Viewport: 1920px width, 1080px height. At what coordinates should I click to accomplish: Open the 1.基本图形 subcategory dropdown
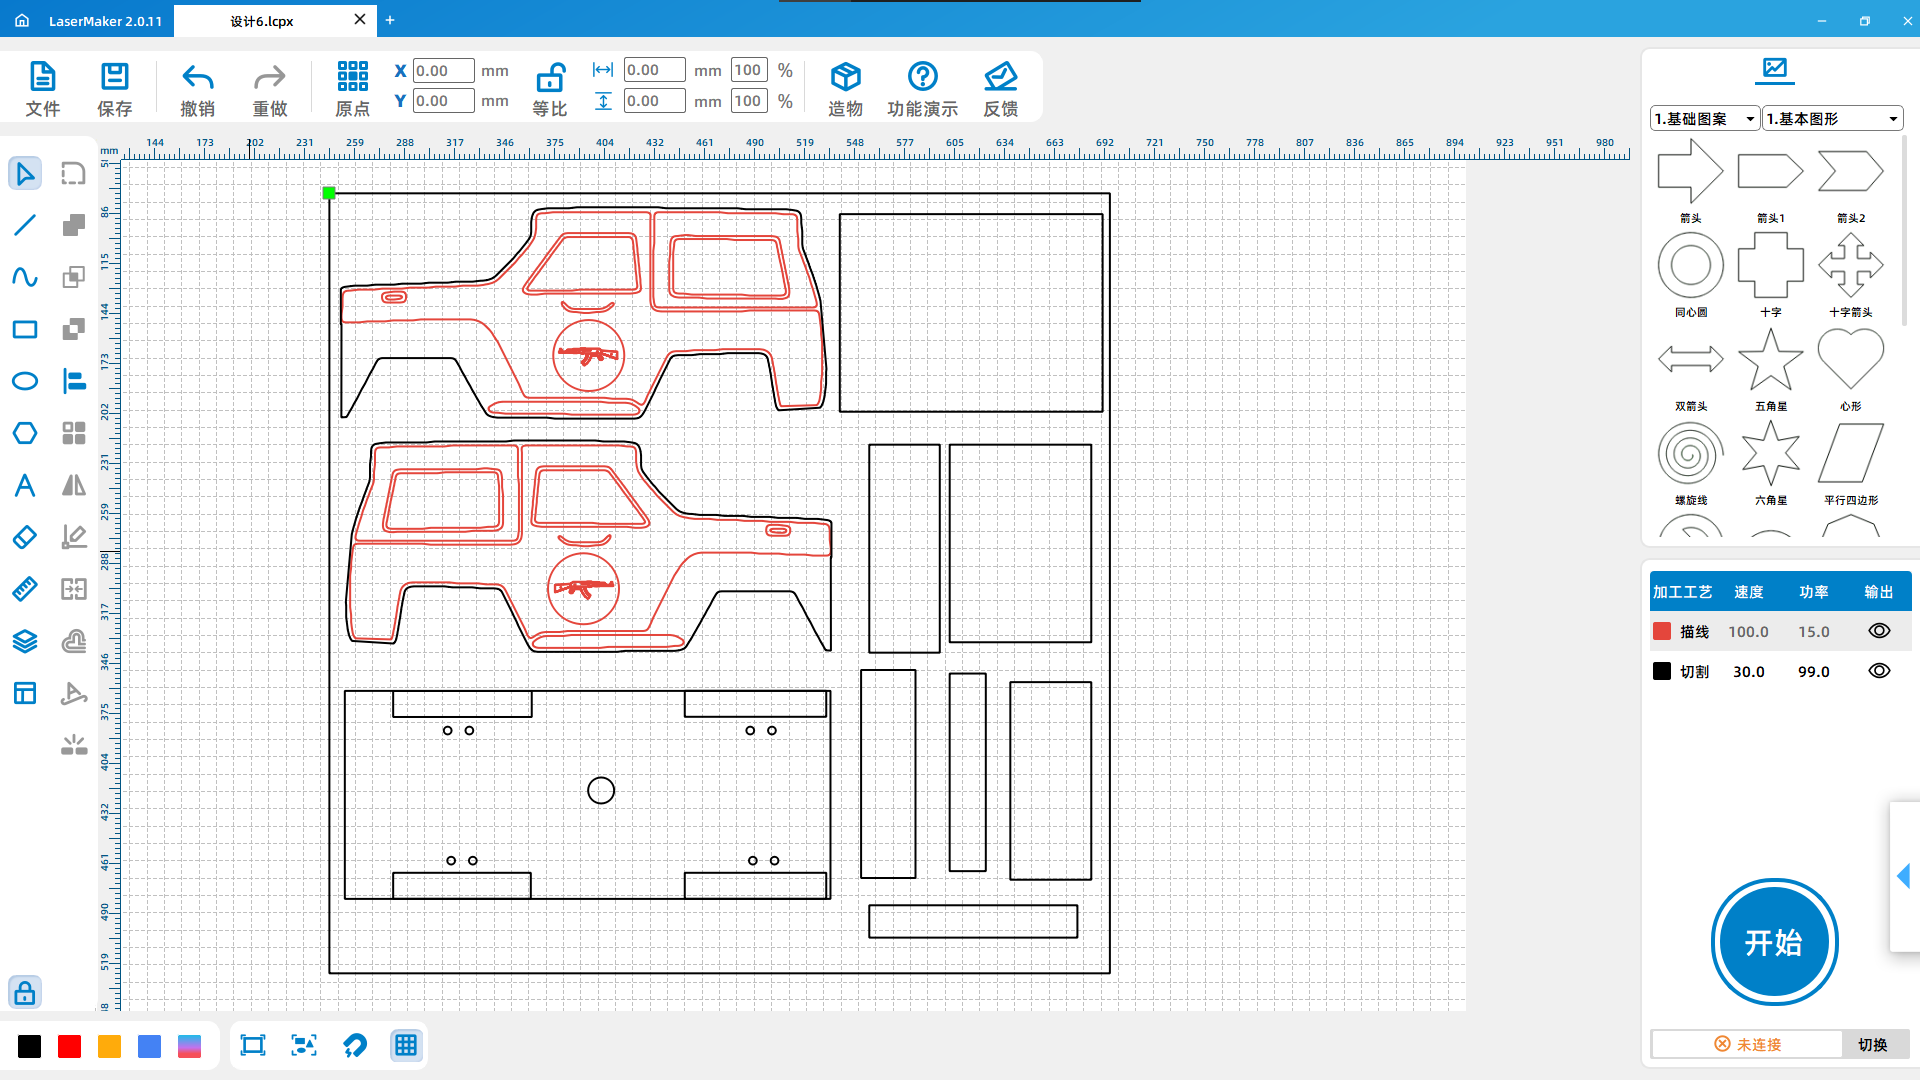click(1832, 119)
